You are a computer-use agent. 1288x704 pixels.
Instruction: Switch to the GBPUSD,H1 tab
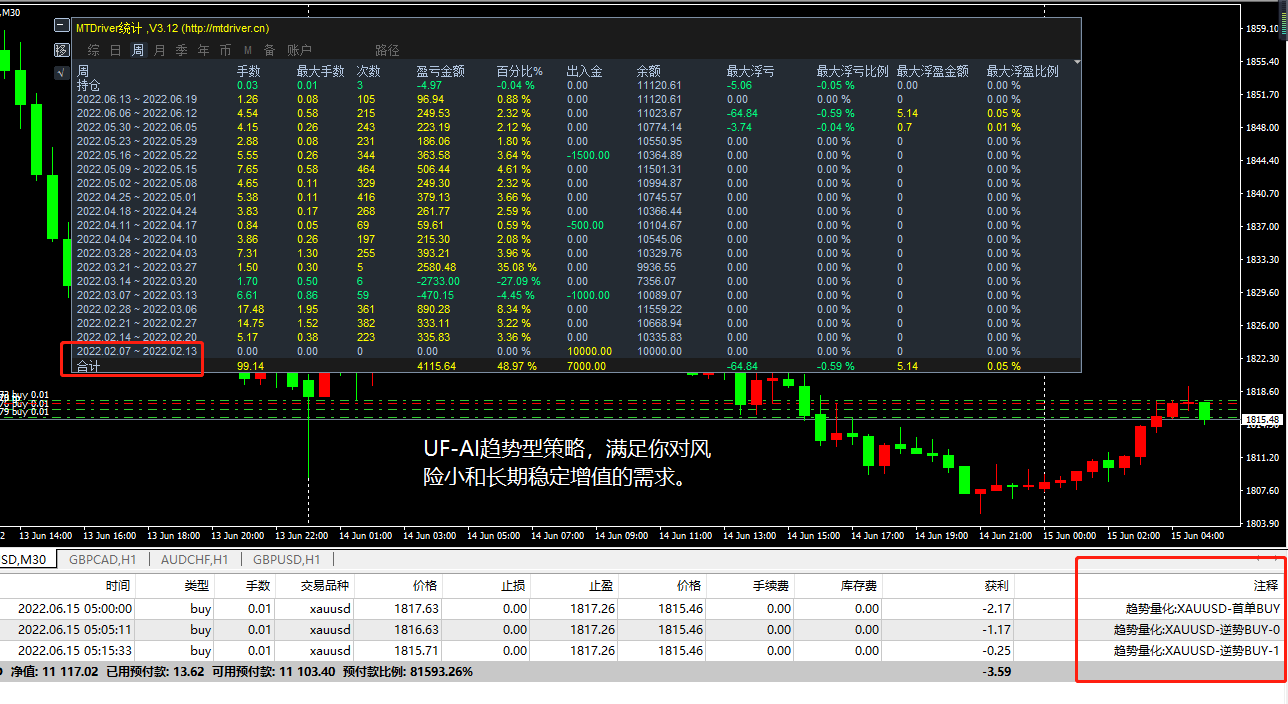click(288, 560)
